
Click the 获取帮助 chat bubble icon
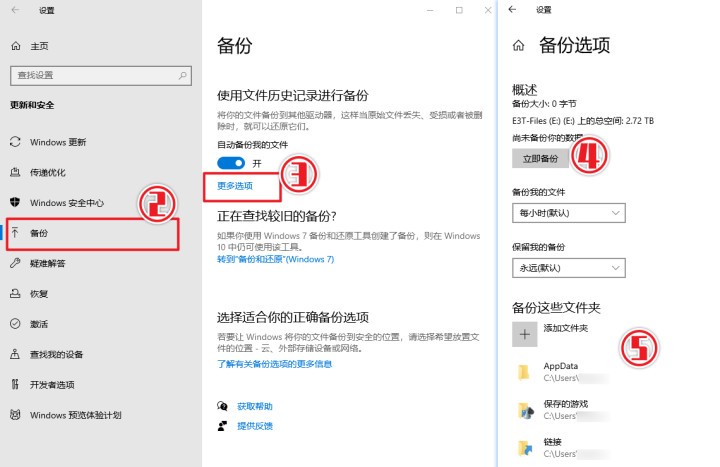click(x=222, y=406)
